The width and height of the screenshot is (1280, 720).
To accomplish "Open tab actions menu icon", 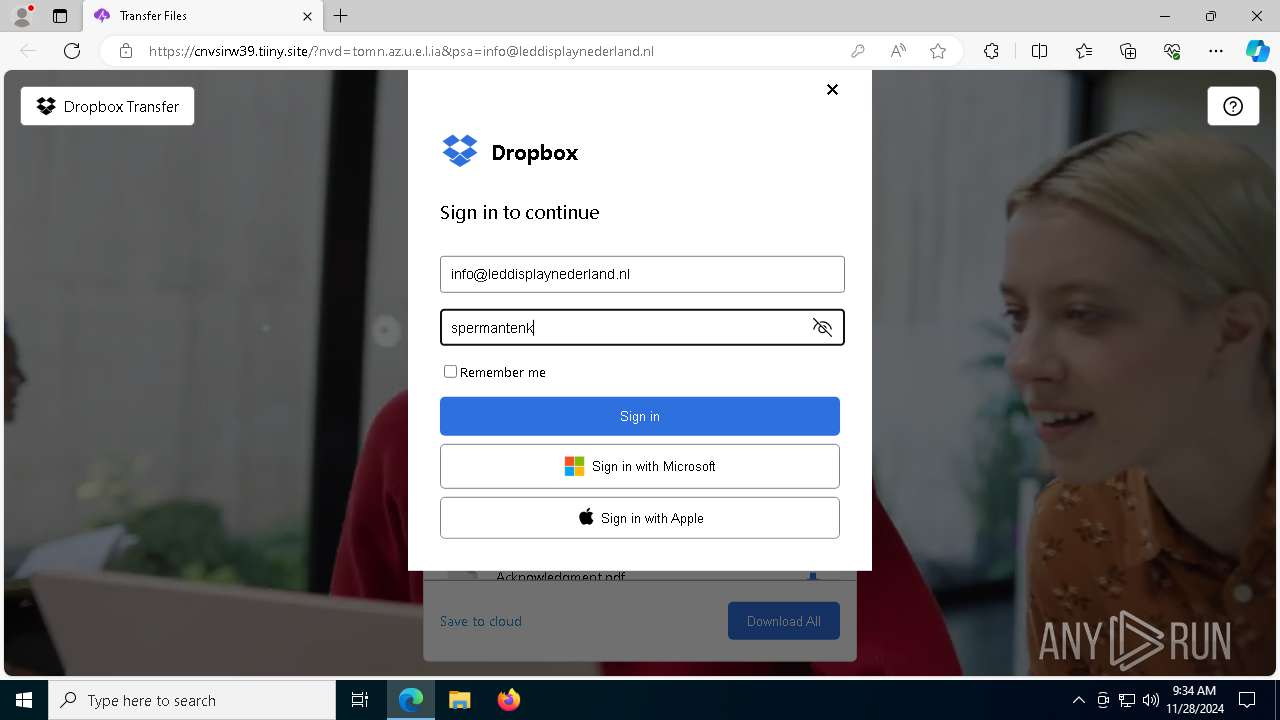I will pos(60,16).
